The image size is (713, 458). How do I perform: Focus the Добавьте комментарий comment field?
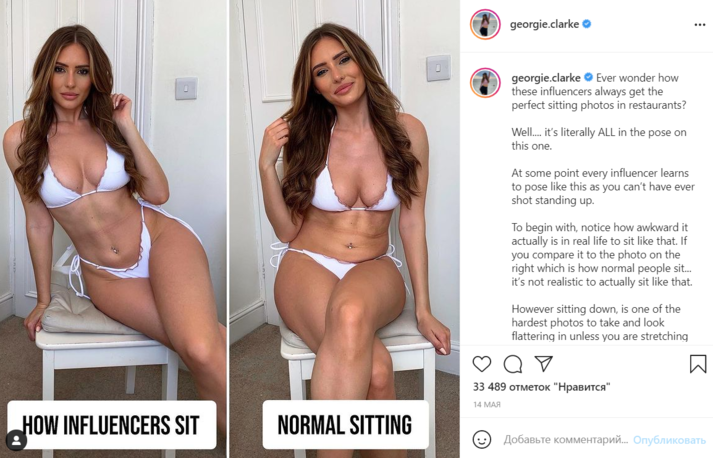[x=565, y=440]
